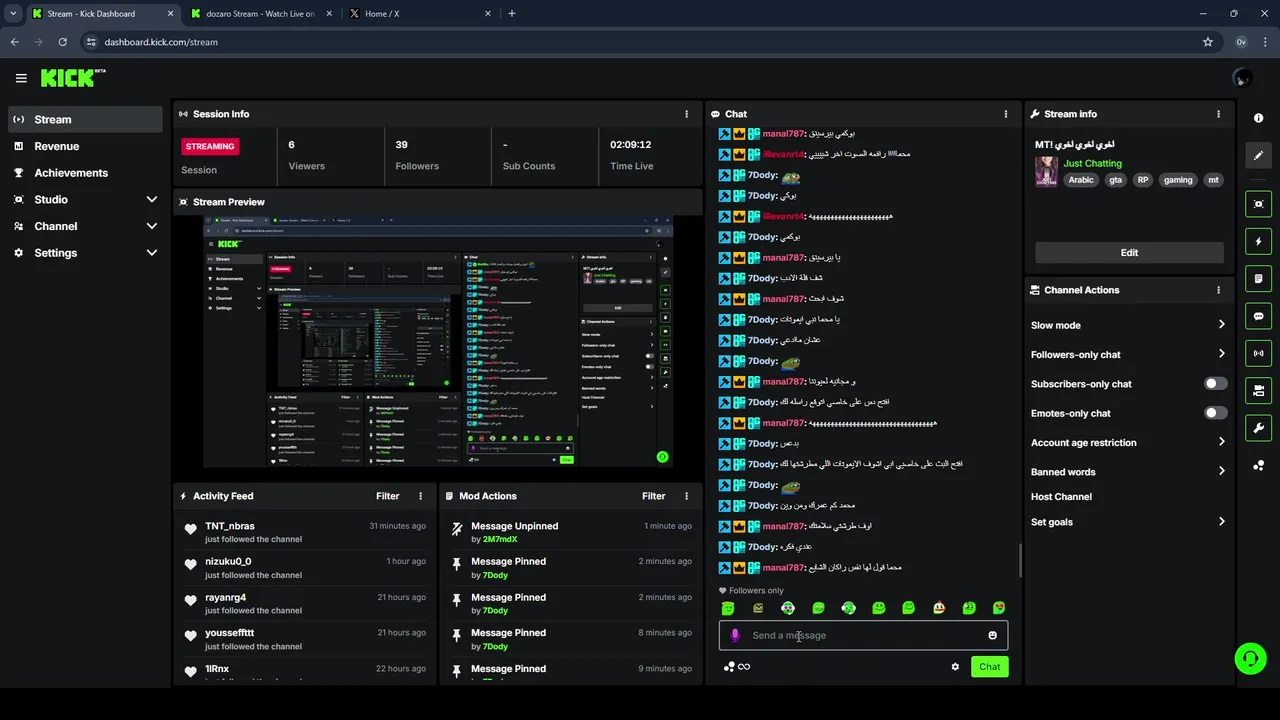
Task: Click the purple microphone icon in message box
Action: tap(735, 635)
